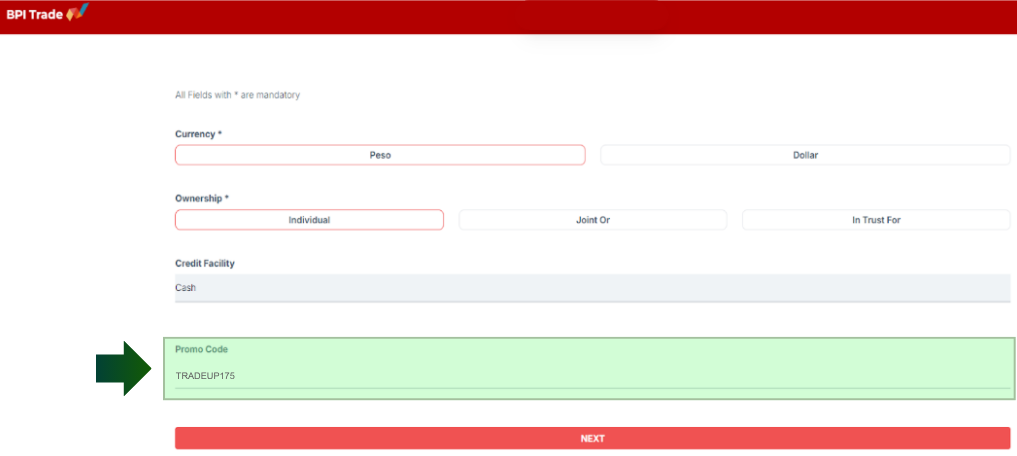Choose Individual ownership
This screenshot has height=456, width=1017.
point(309,220)
